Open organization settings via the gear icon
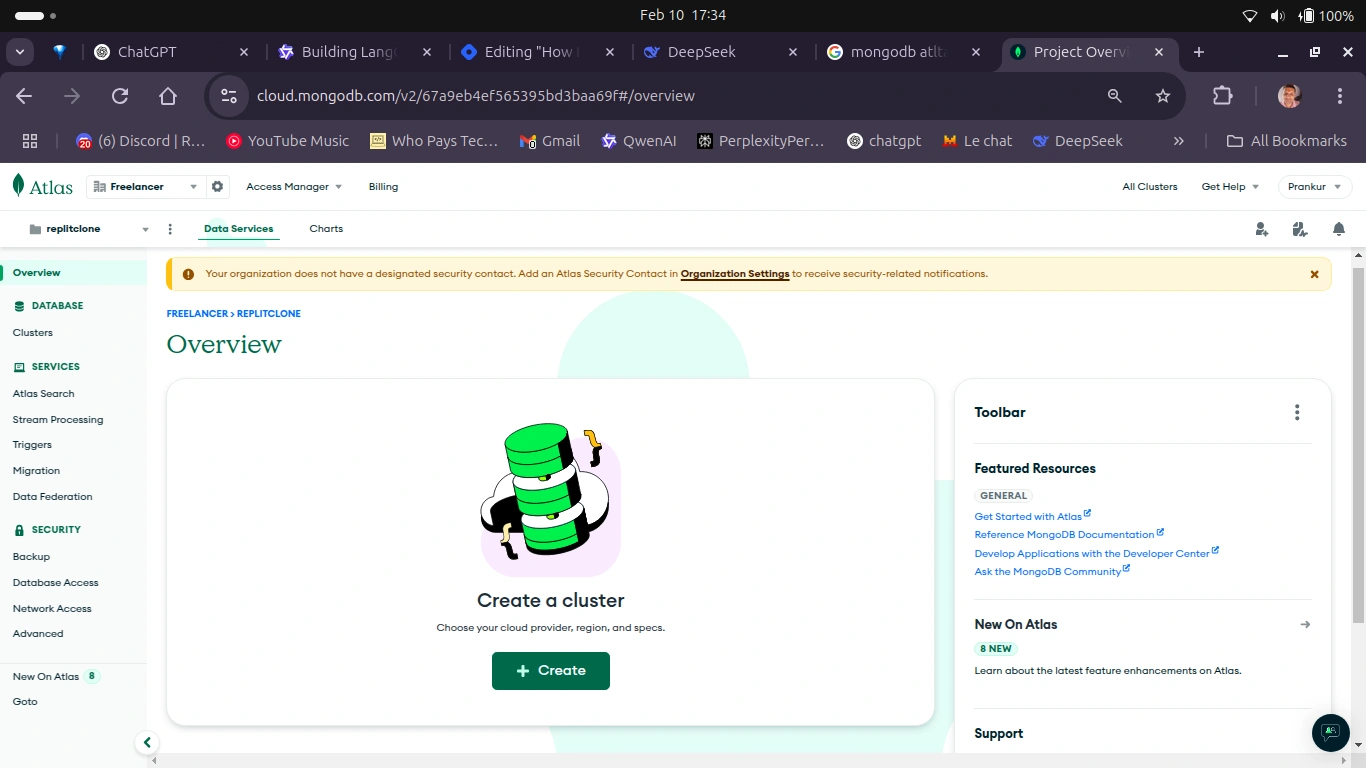This screenshot has height=768, width=1366. click(x=216, y=186)
